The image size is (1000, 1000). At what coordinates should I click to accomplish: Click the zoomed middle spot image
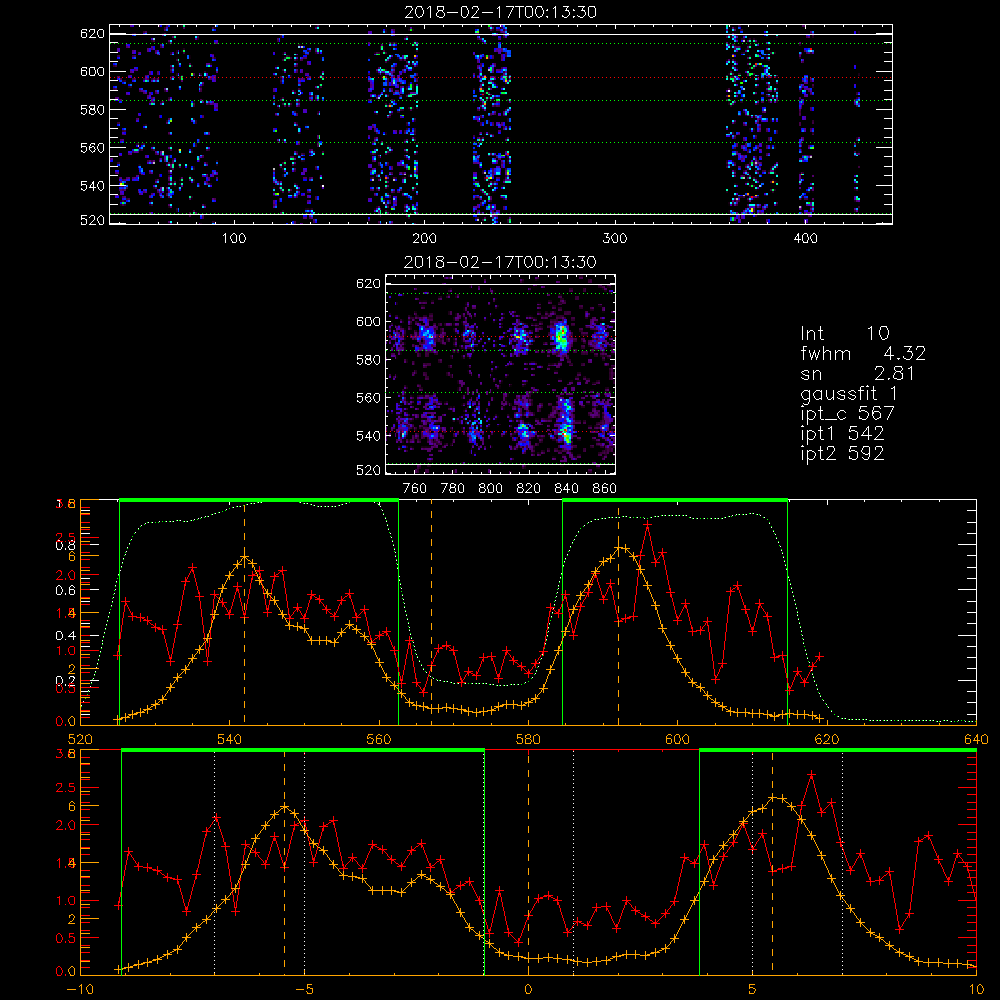(501, 374)
